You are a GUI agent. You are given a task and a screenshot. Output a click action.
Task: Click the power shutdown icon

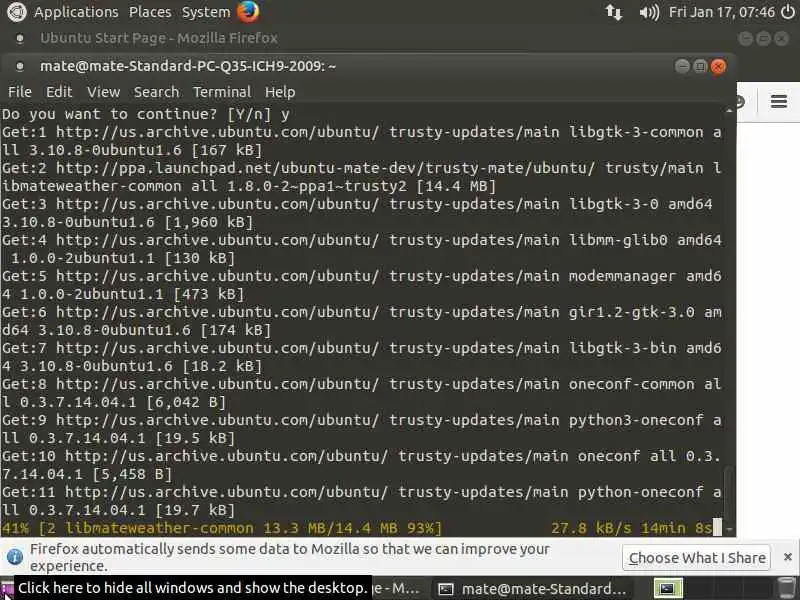pos(788,12)
